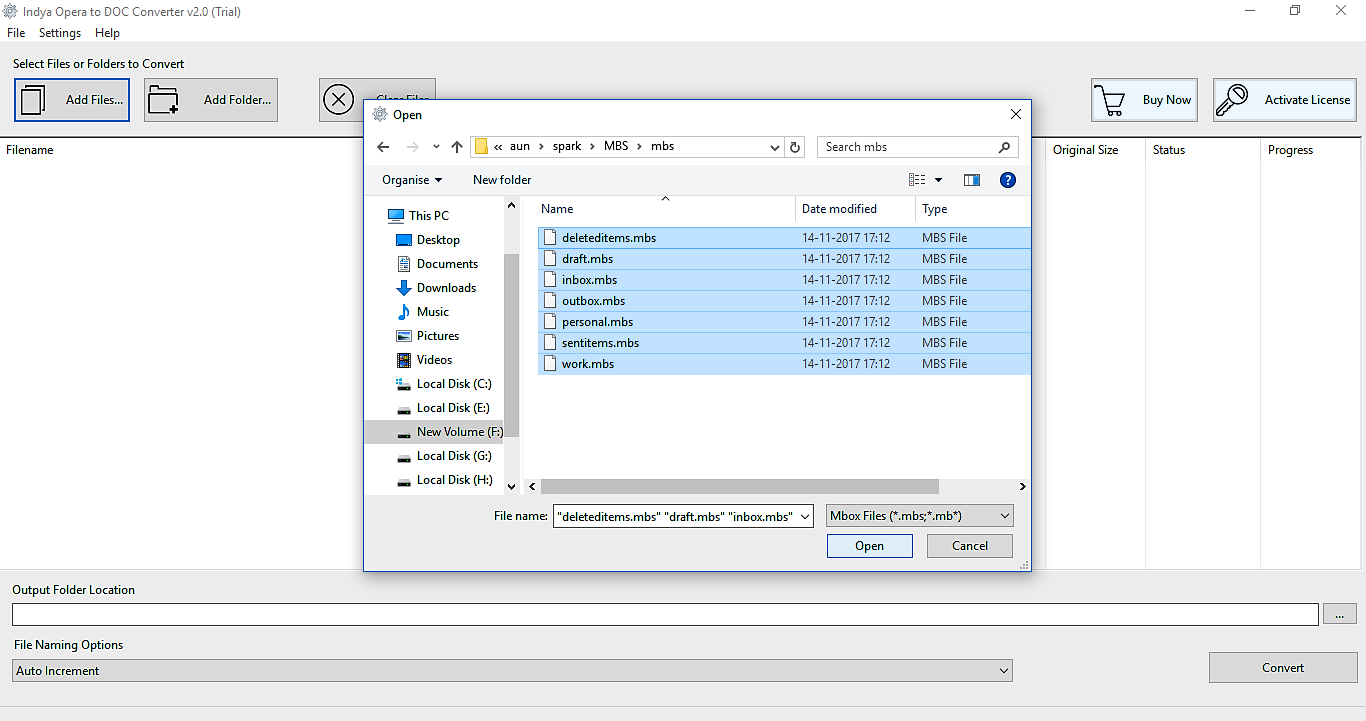The height and width of the screenshot is (721, 1366).
Task: Change view layout icon
Action: pyautogui.click(x=917, y=180)
